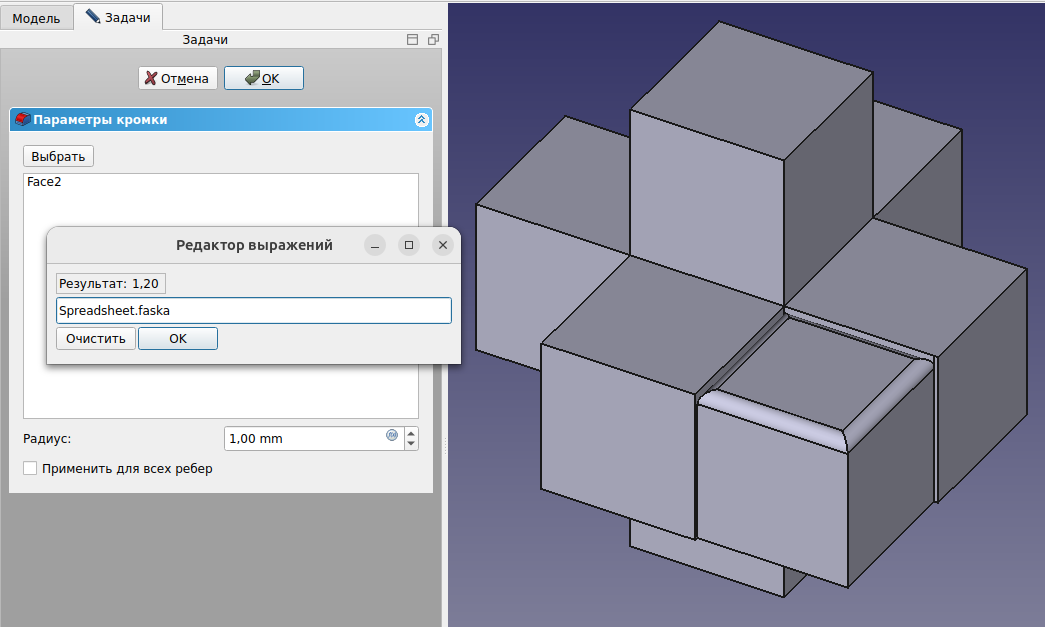The width and height of the screenshot is (1045, 627).
Task: Decrease the radius with the down arrow
Action: click(411, 444)
